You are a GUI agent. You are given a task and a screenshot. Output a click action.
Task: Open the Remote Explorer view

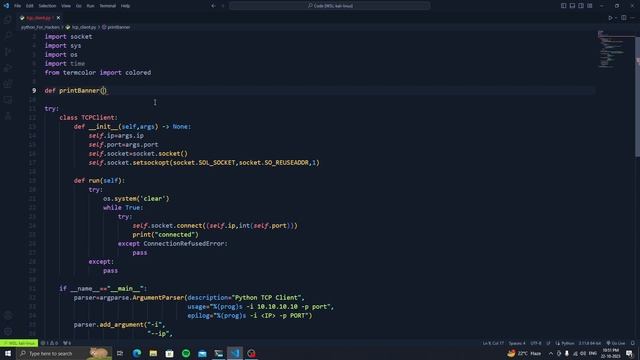(8, 100)
